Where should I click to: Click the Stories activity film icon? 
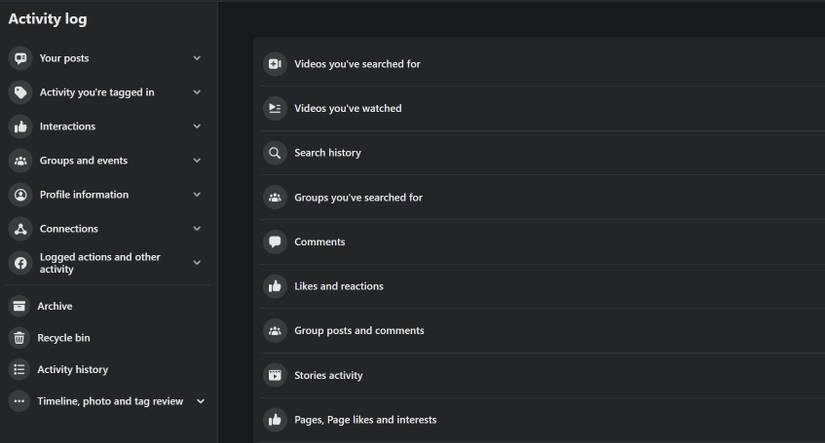(x=275, y=375)
